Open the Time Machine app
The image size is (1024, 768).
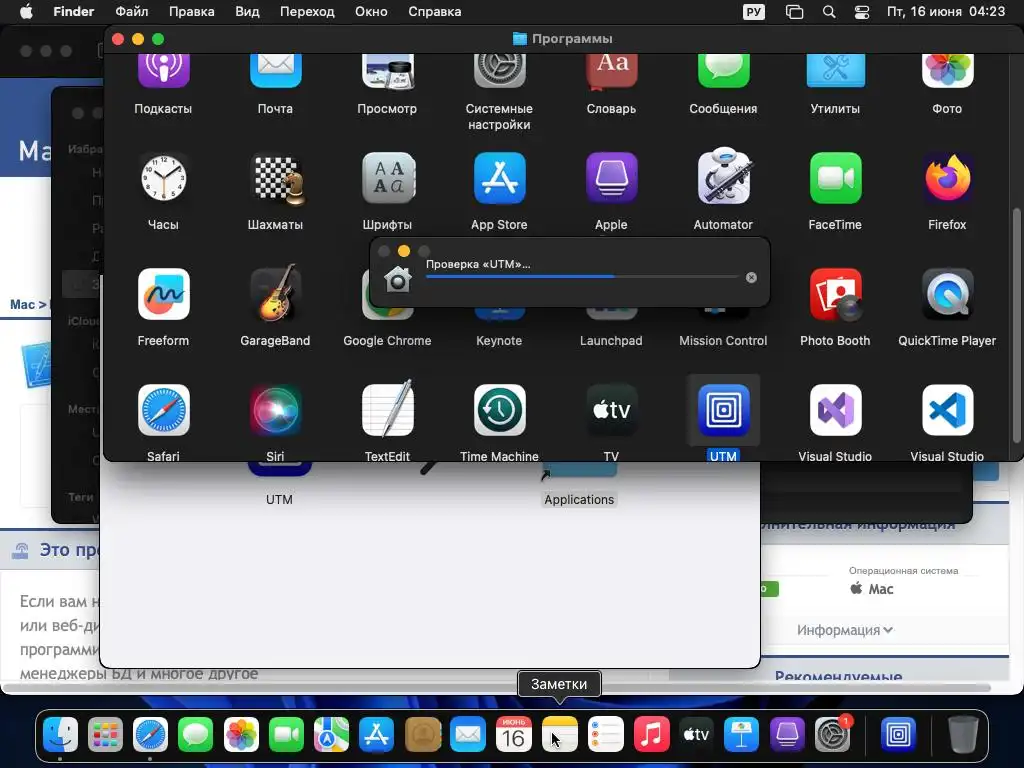(500, 410)
